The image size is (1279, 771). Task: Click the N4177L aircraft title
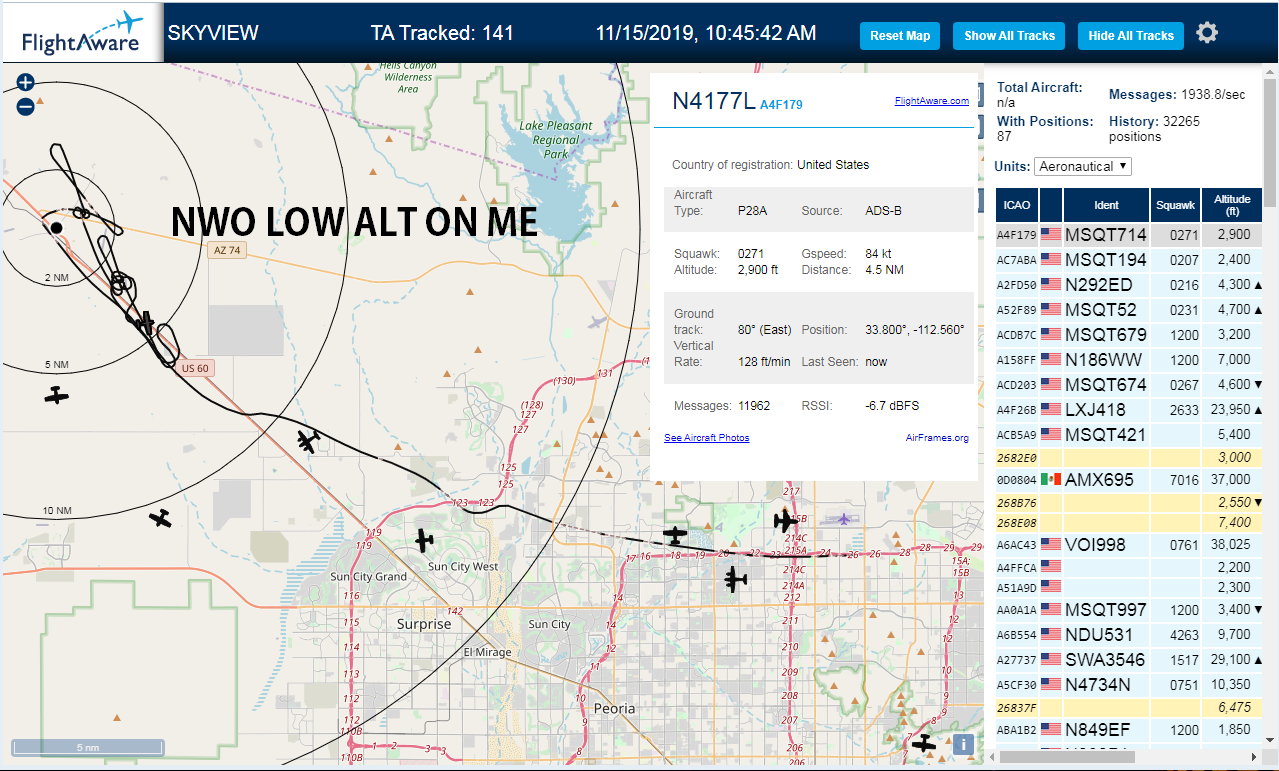pos(713,101)
